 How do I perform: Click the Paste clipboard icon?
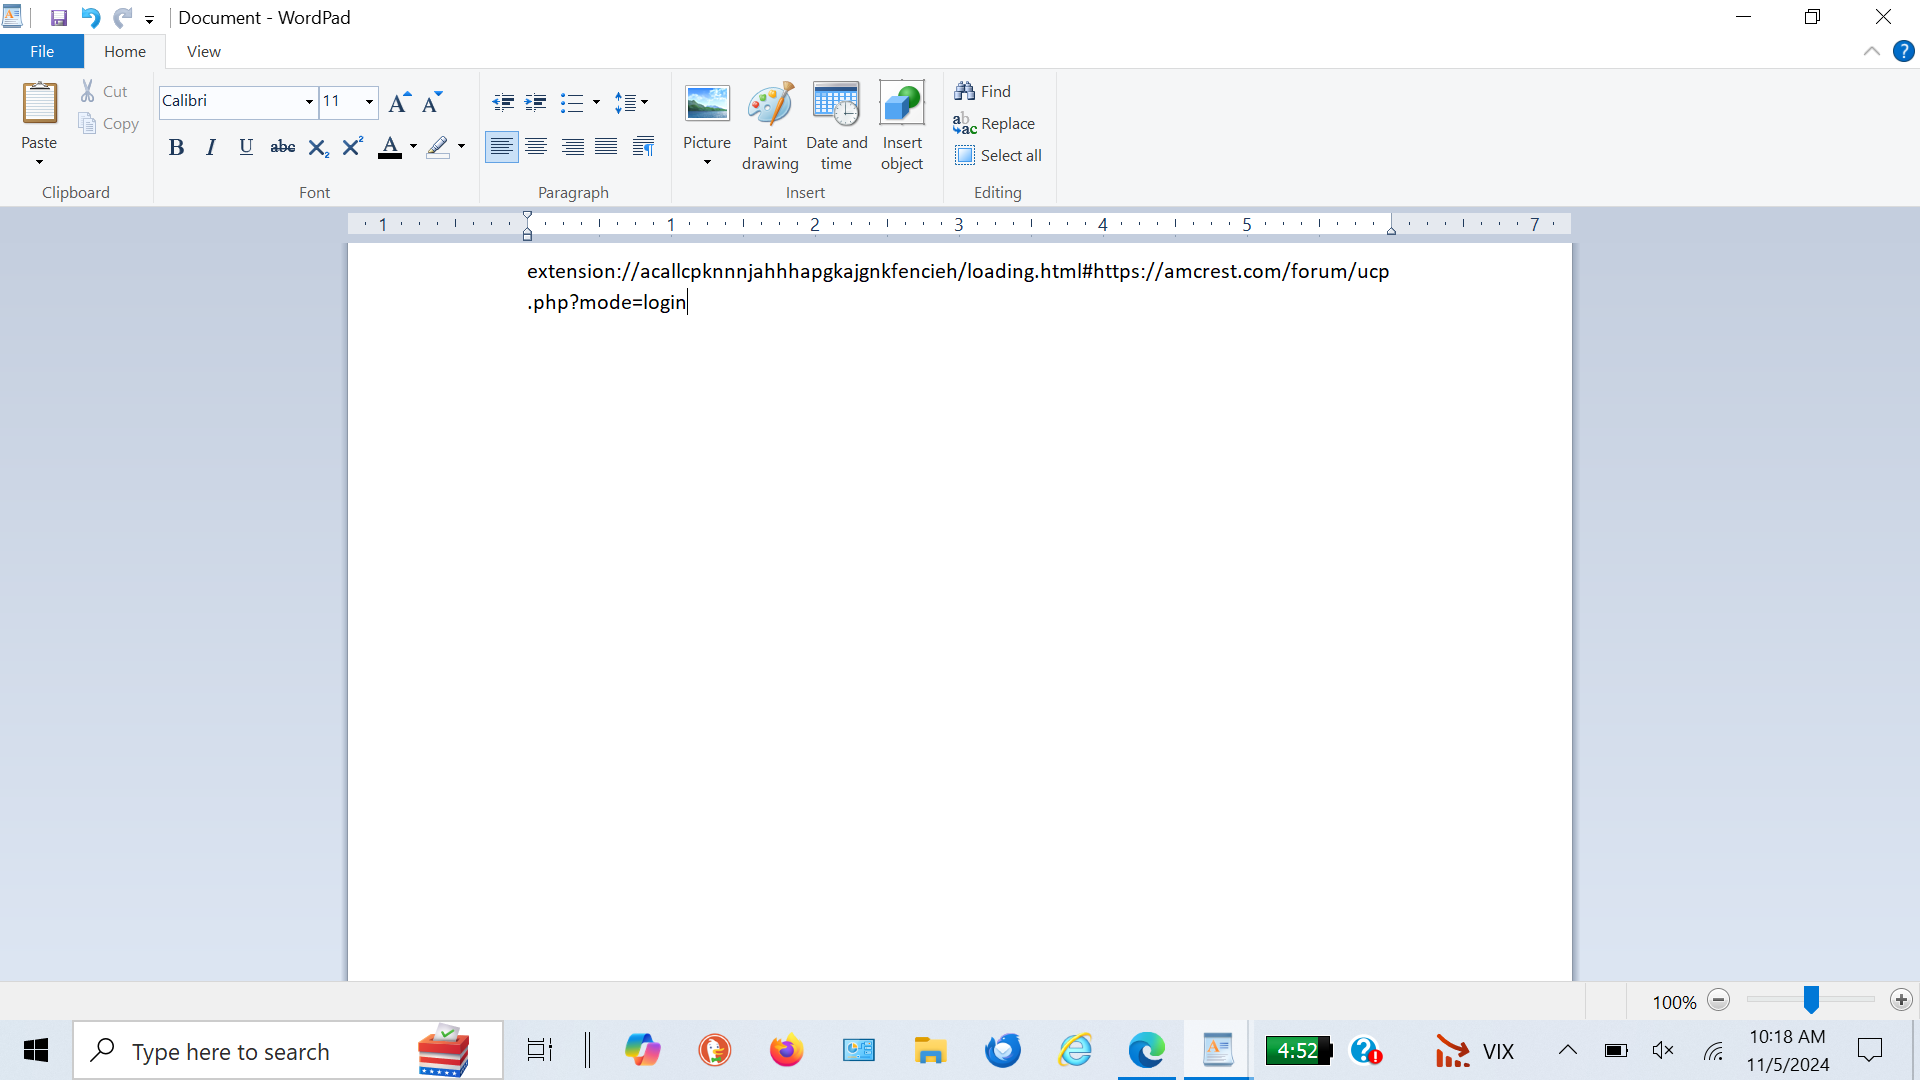pos(40,103)
